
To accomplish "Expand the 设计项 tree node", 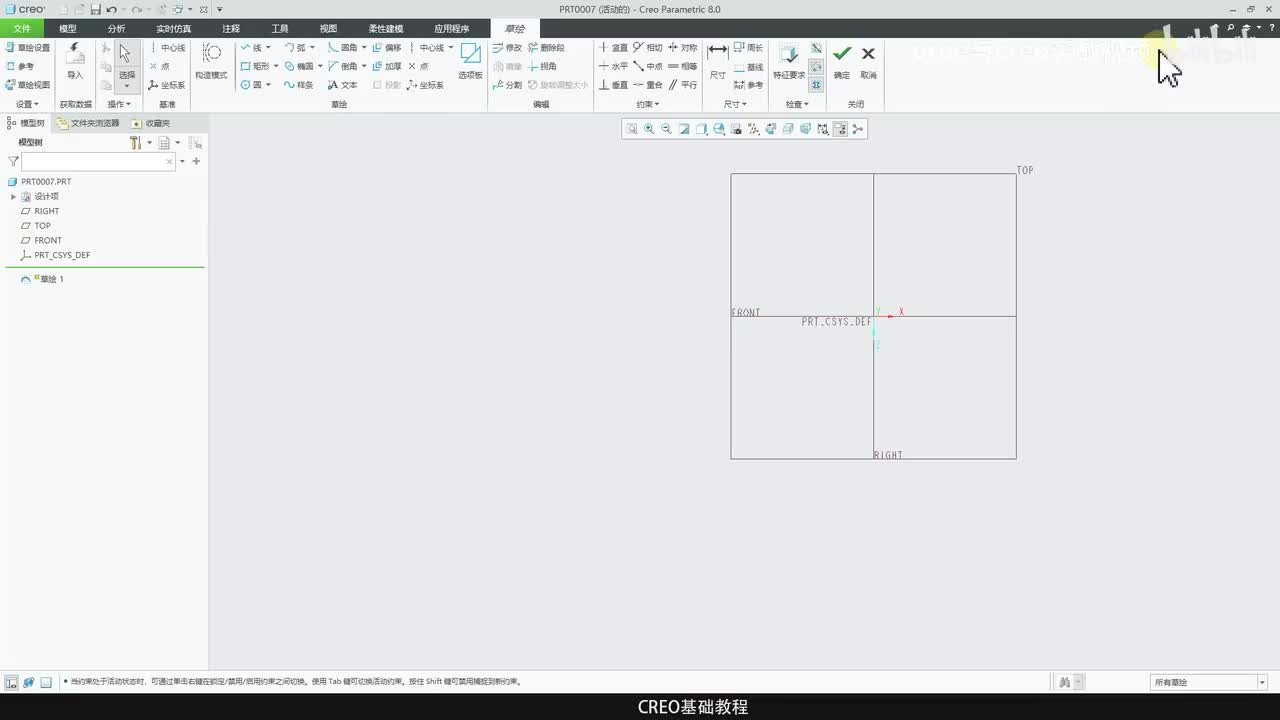I will (13, 197).
